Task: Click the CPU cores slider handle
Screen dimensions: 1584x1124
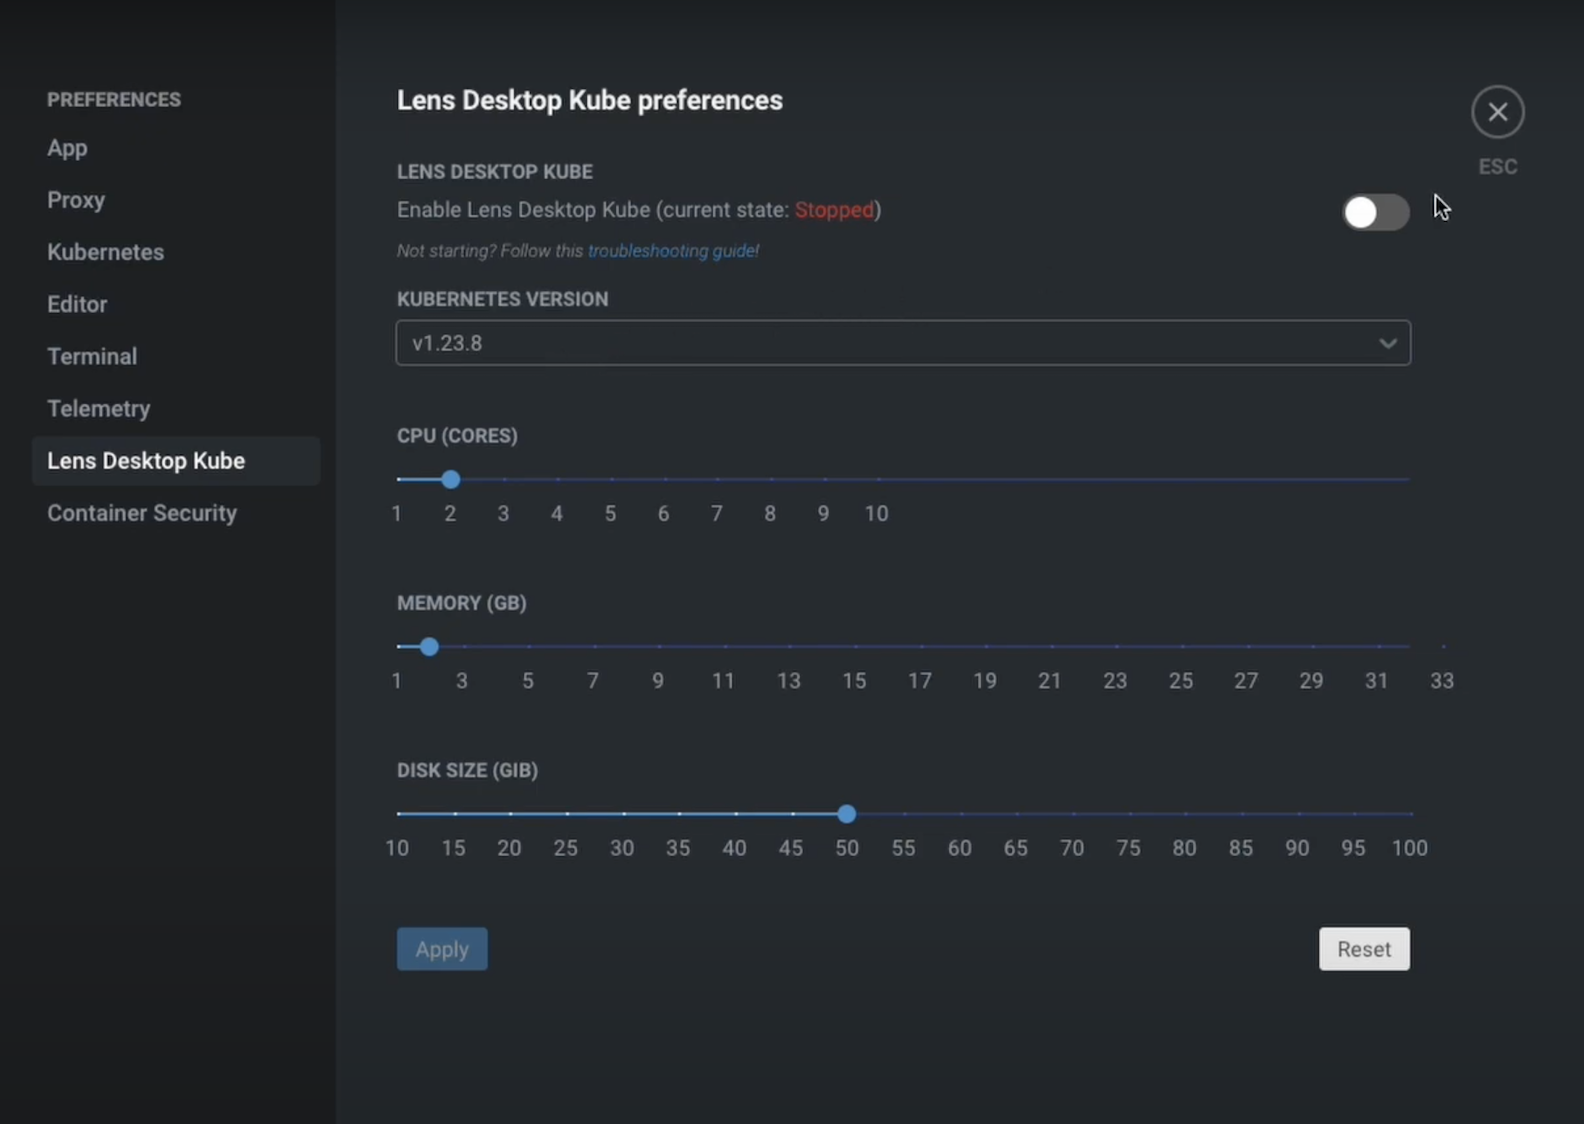Action: [x=451, y=480]
